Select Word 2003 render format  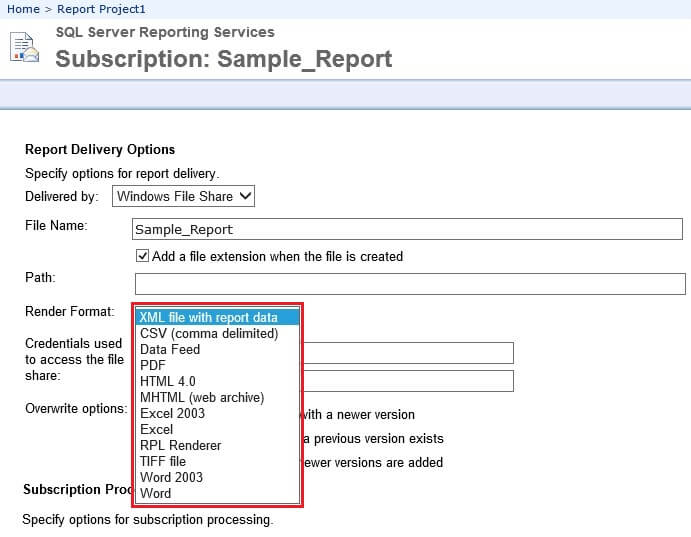coord(171,478)
